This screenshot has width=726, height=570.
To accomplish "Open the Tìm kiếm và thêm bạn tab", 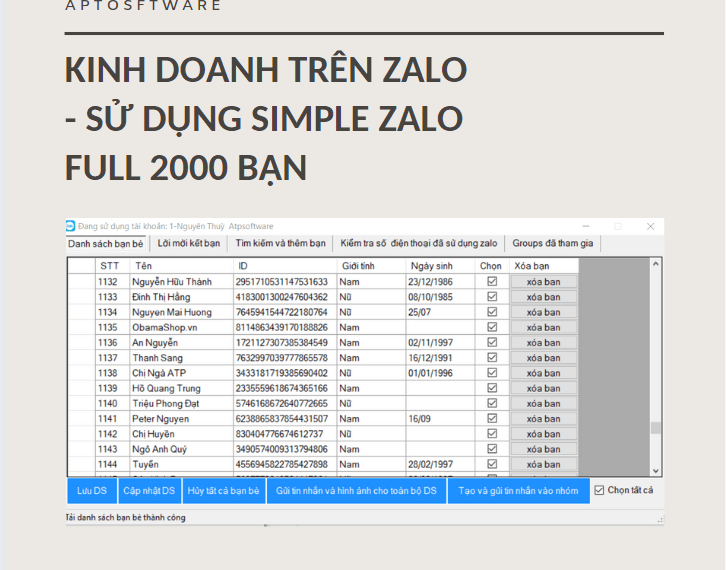I will [280, 243].
